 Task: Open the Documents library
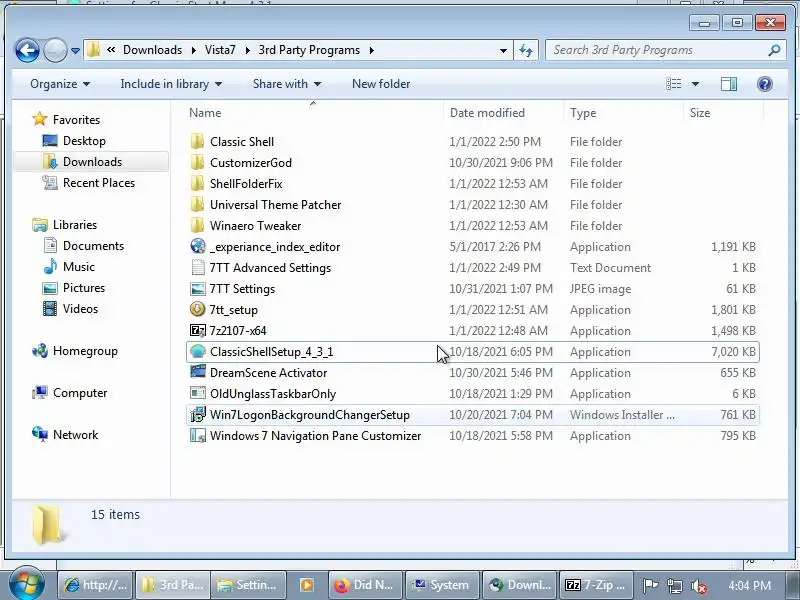93,246
